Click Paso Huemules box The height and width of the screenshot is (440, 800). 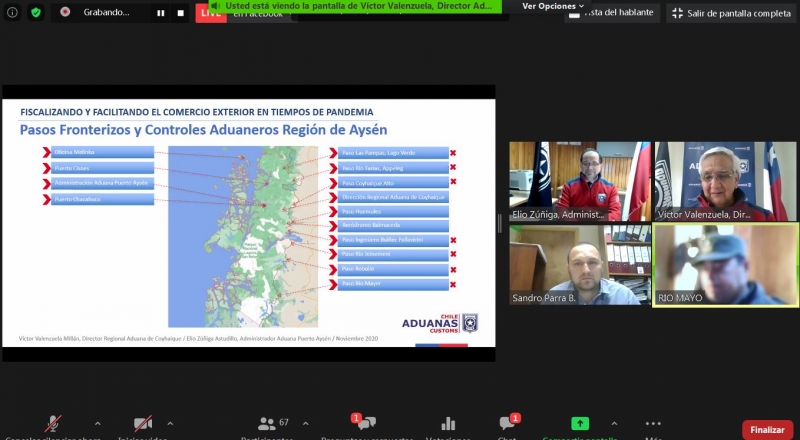point(393,211)
